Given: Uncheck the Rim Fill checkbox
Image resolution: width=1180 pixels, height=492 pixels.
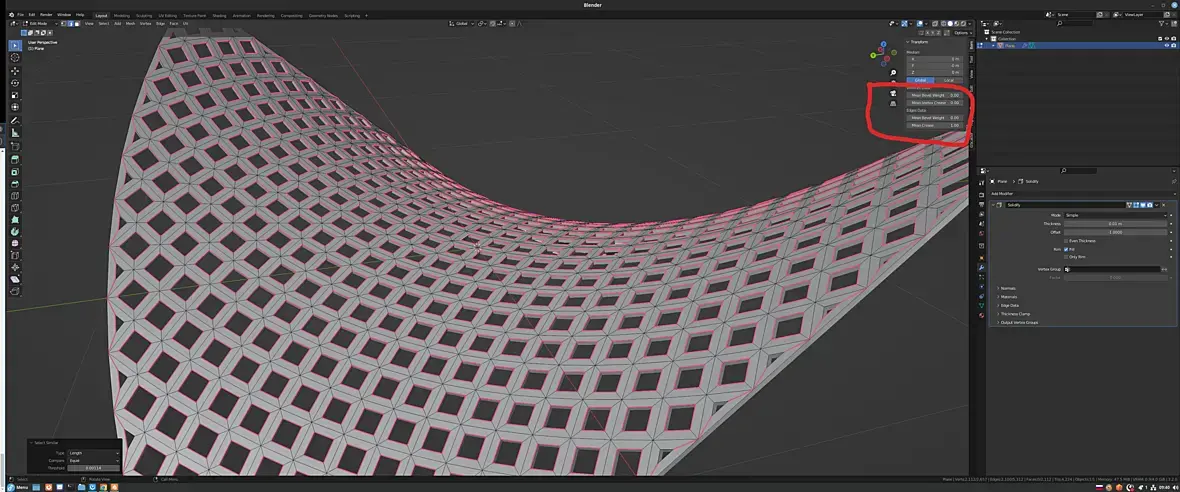Looking at the screenshot, I should (1066, 249).
